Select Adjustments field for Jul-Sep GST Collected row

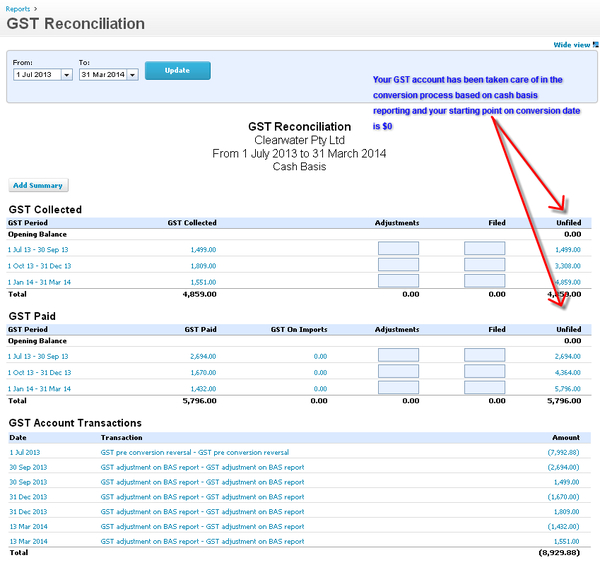(x=398, y=249)
